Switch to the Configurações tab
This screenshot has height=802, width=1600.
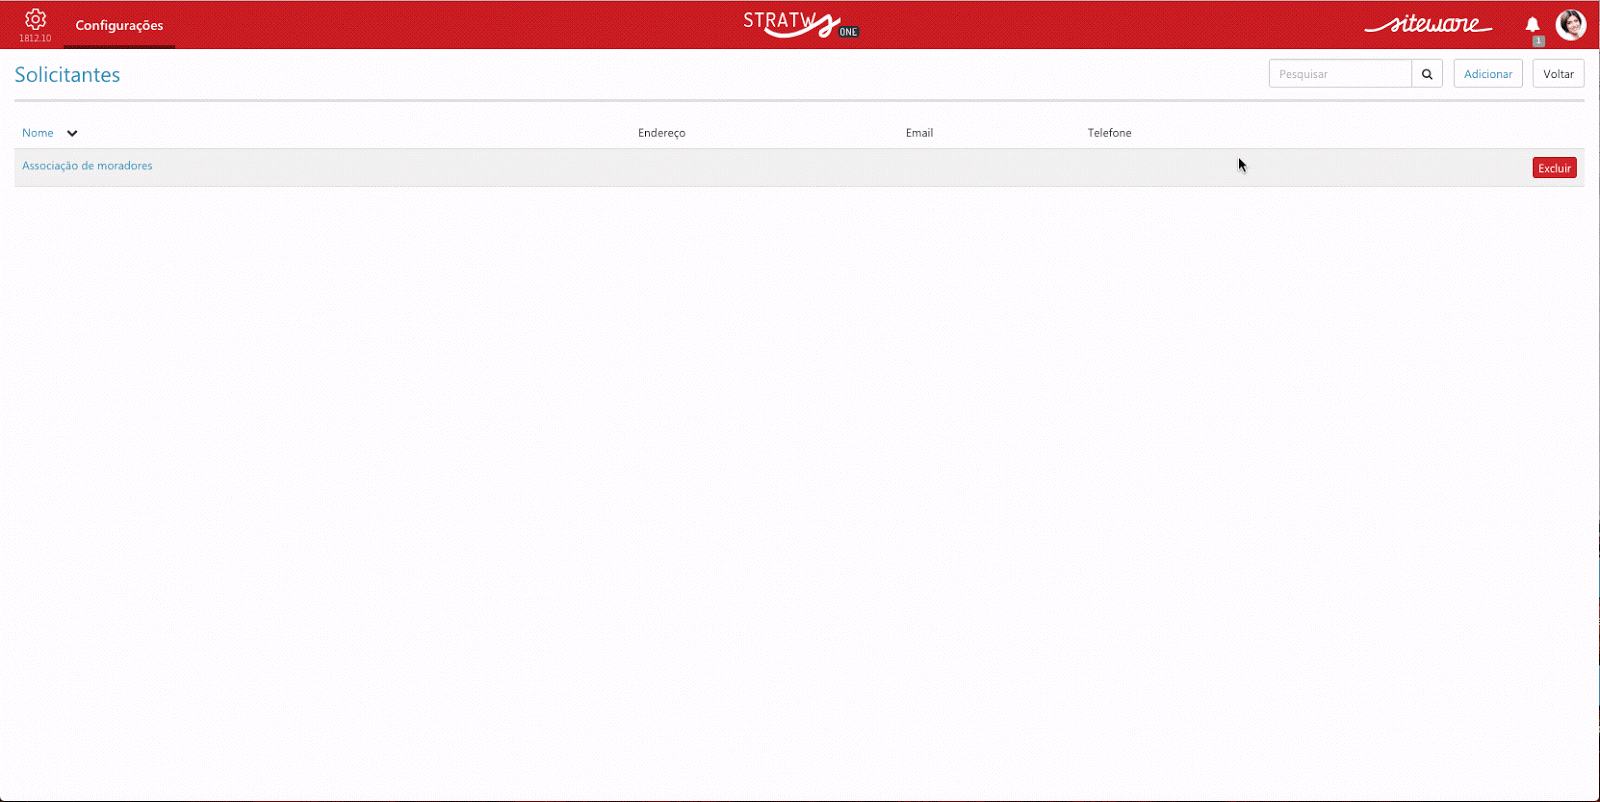click(x=119, y=26)
